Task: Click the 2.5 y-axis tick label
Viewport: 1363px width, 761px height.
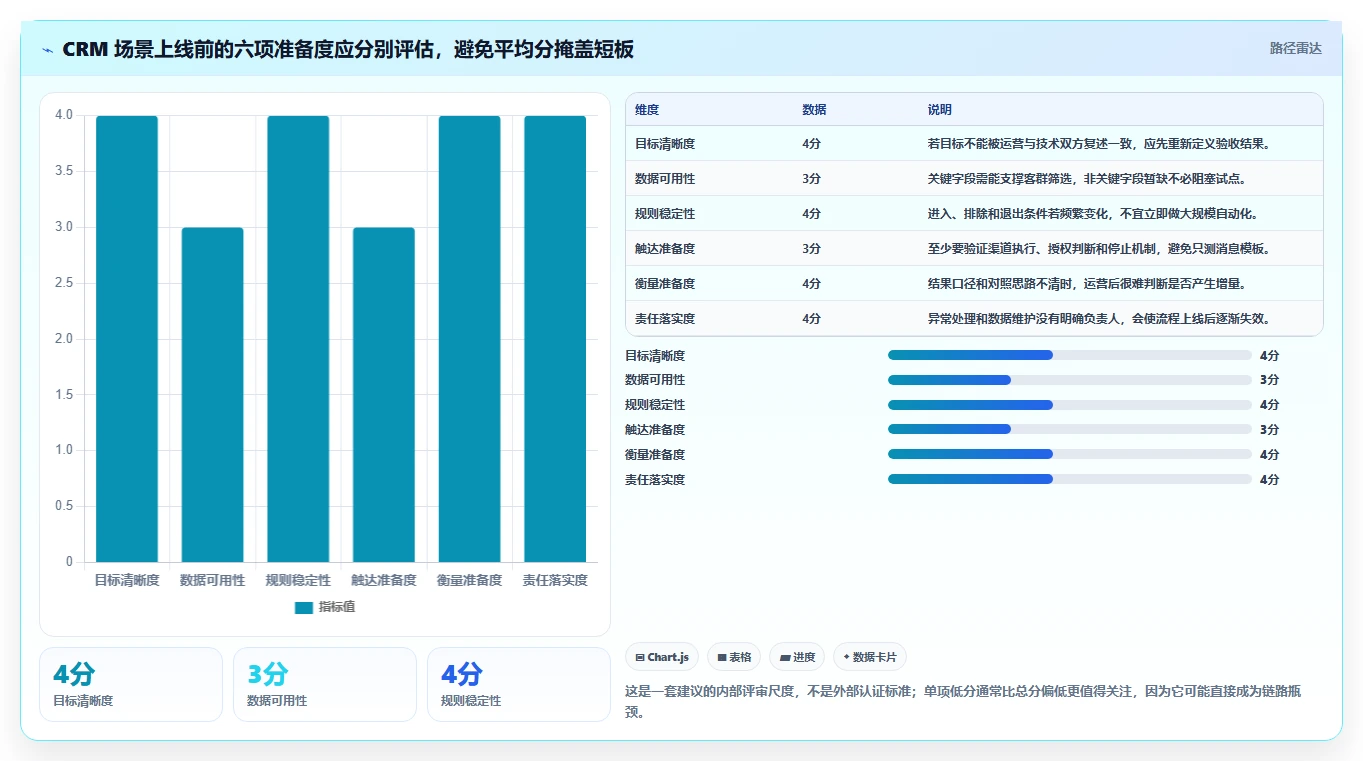Action: click(64, 283)
